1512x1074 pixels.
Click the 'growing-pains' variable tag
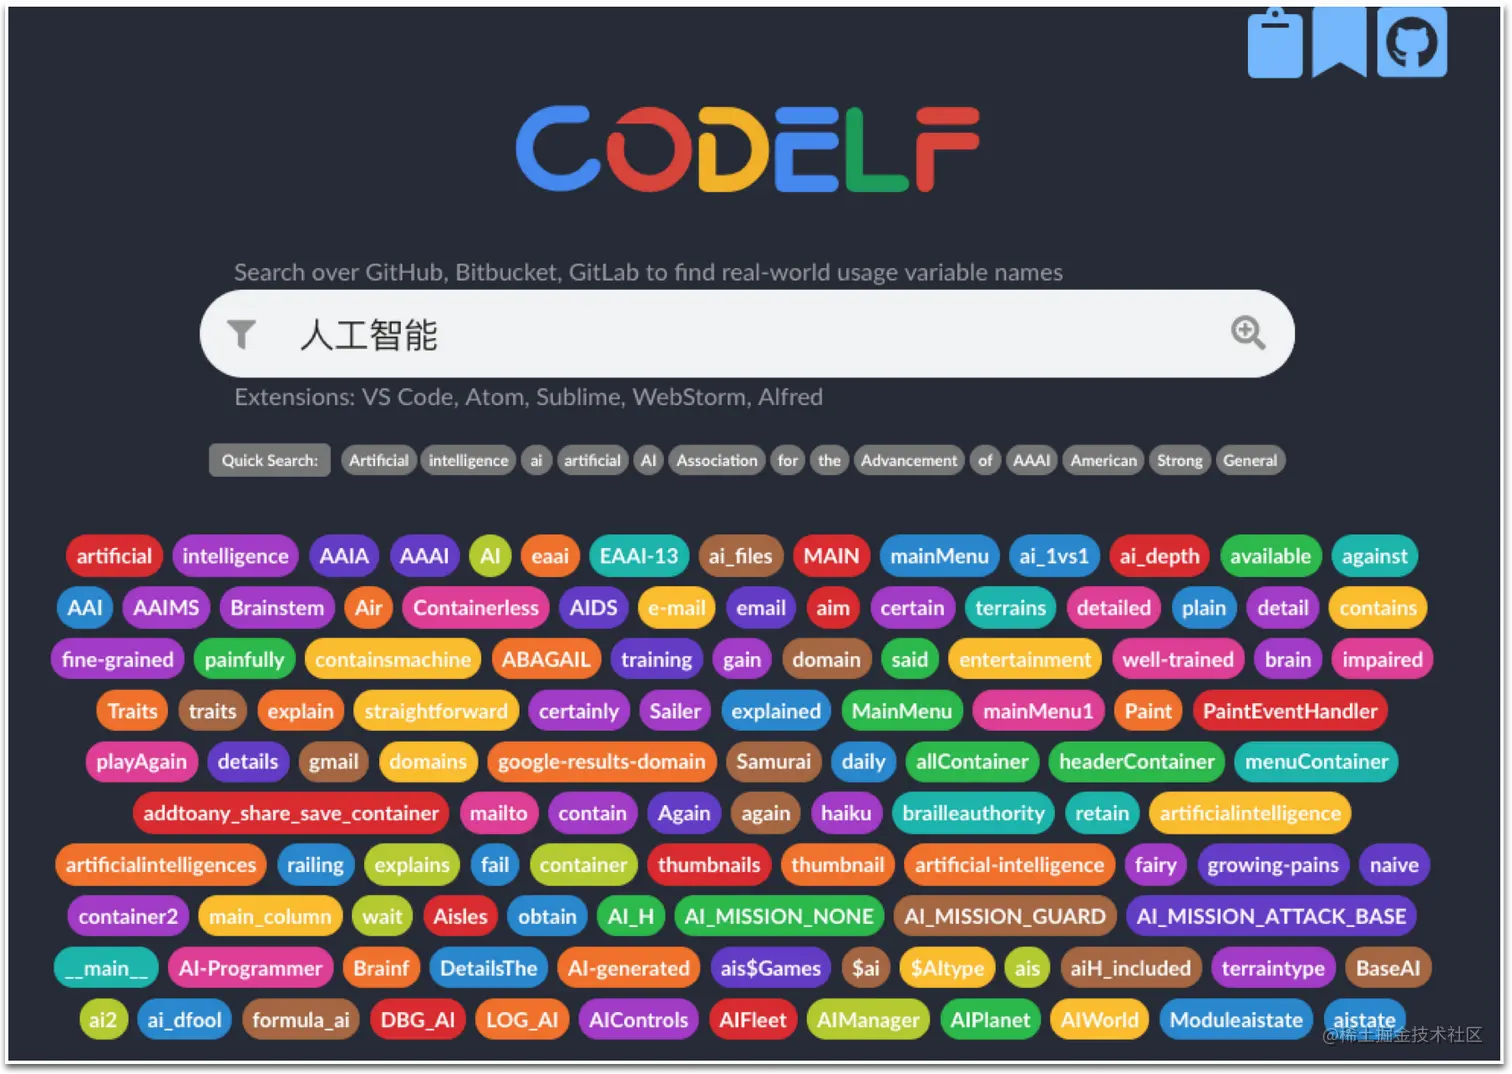click(x=1273, y=865)
